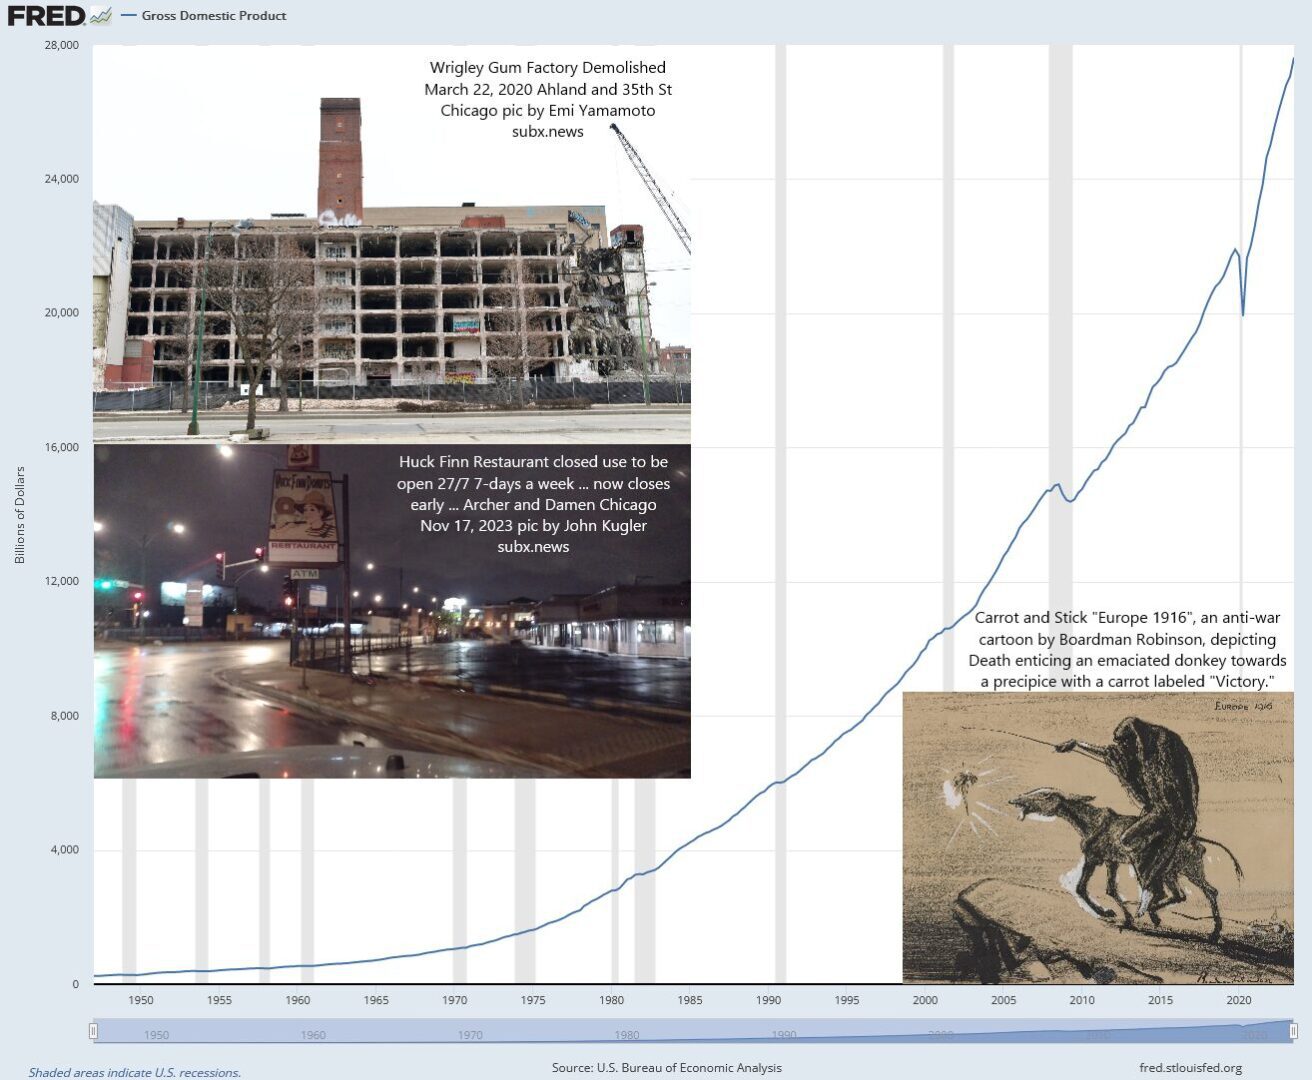
Task: Click the 2015 label on the x-axis
Action: [1160, 1000]
